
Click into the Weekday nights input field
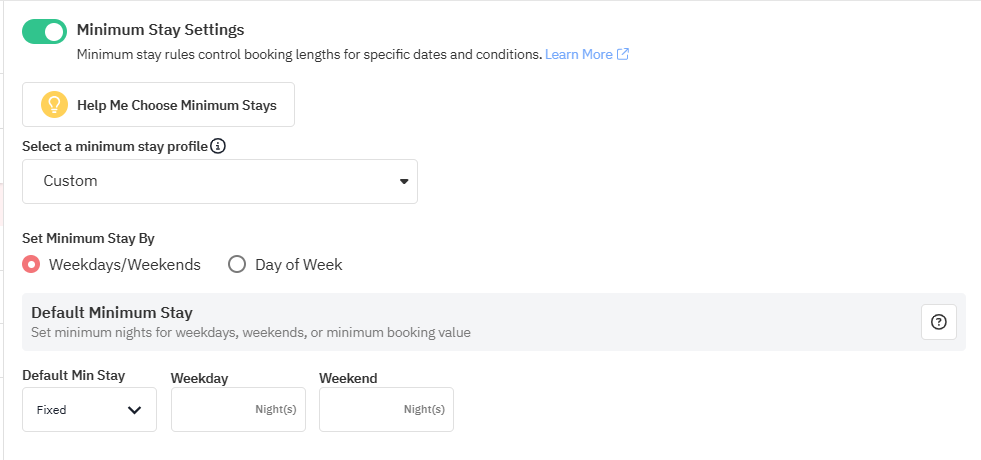(x=238, y=409)
